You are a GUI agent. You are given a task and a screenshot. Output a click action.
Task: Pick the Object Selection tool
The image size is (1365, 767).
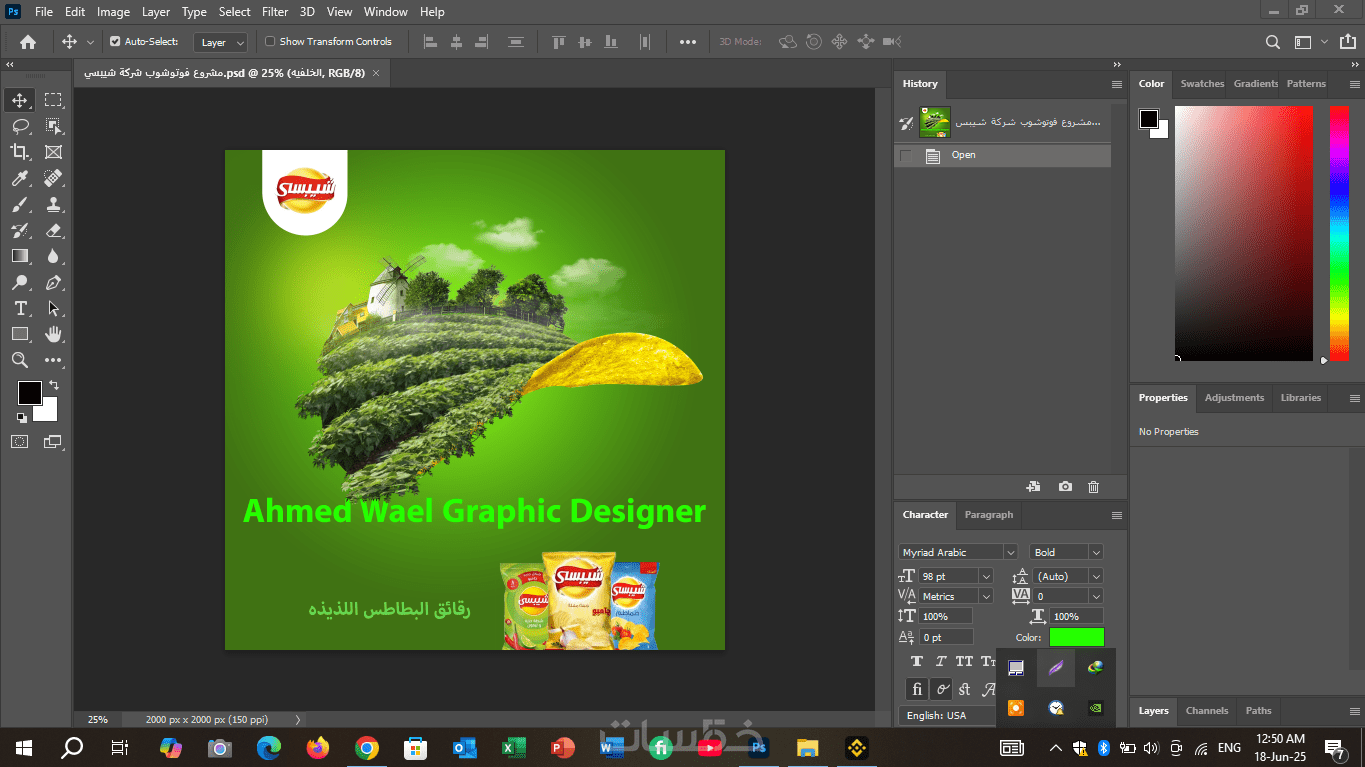[x=53, y=126]
